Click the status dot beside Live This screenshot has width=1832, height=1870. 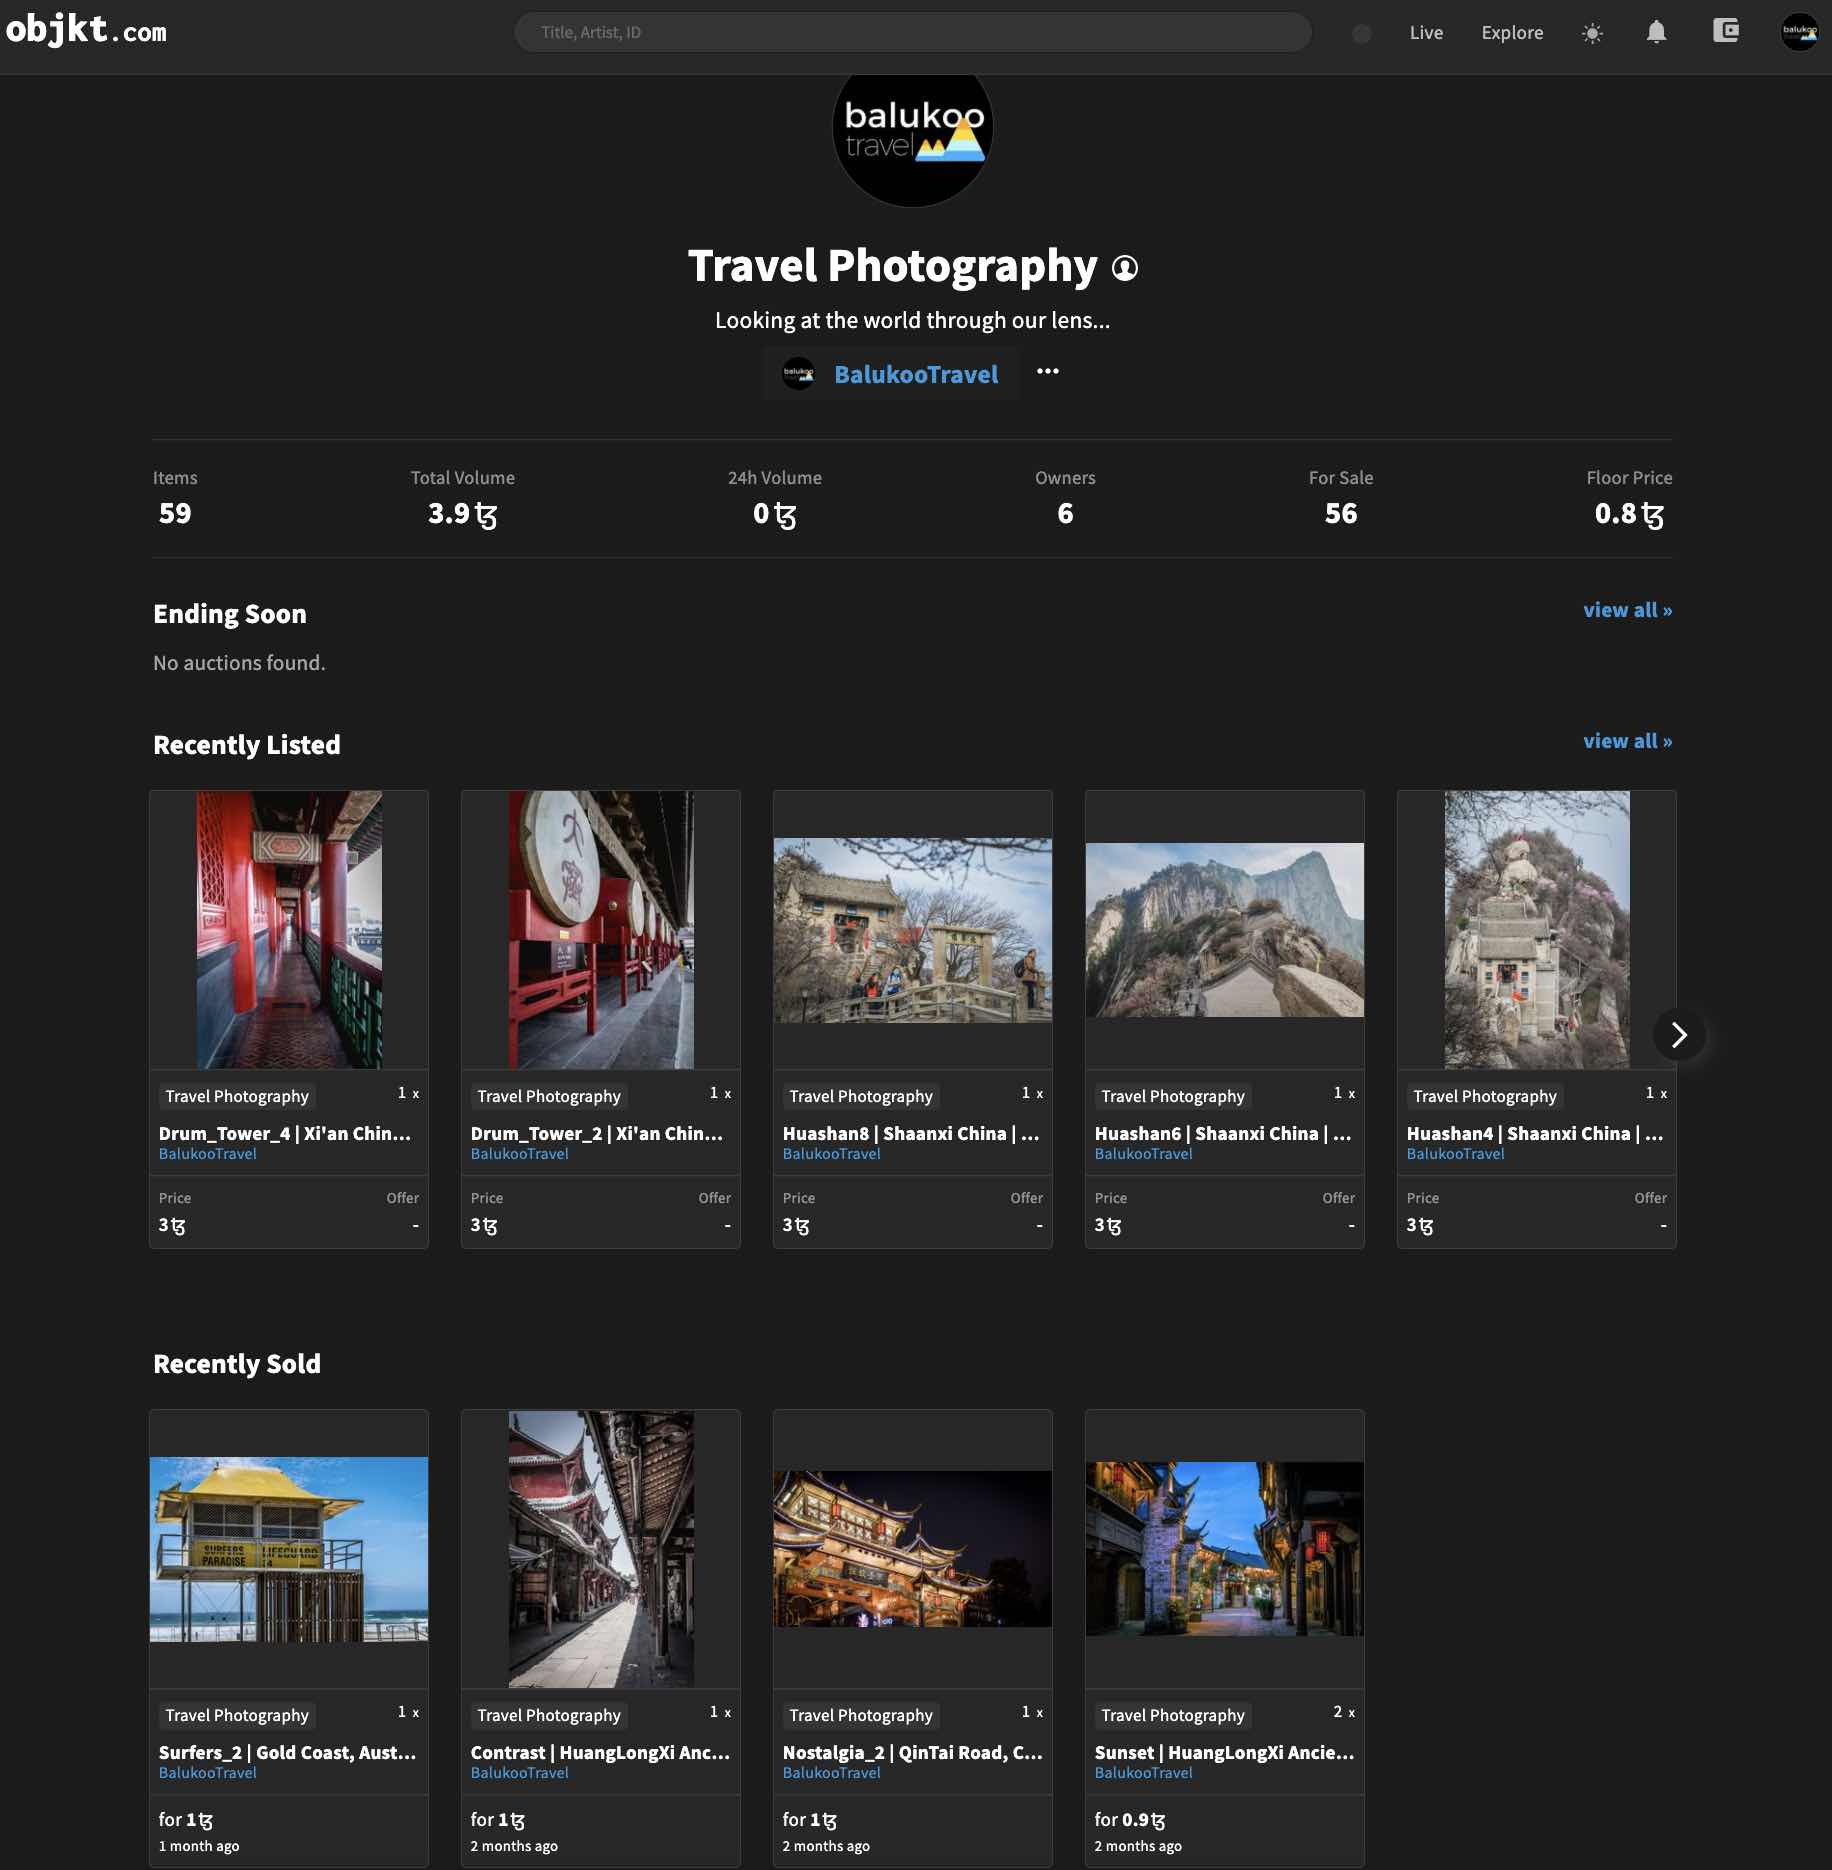click(x=1361, y=34)
